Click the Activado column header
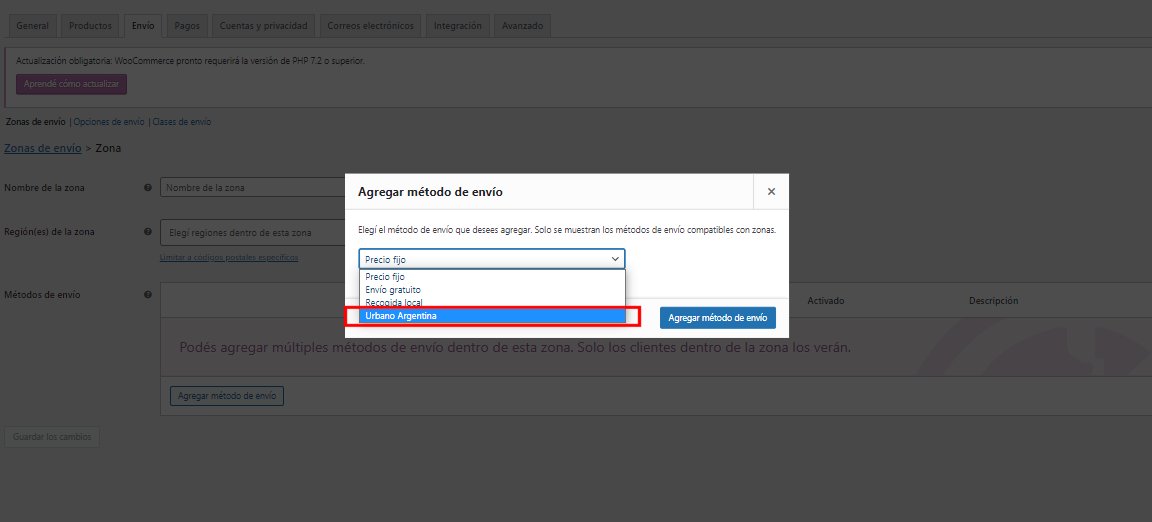Screen dimensions: 1152x522 (x=826, y=301)
